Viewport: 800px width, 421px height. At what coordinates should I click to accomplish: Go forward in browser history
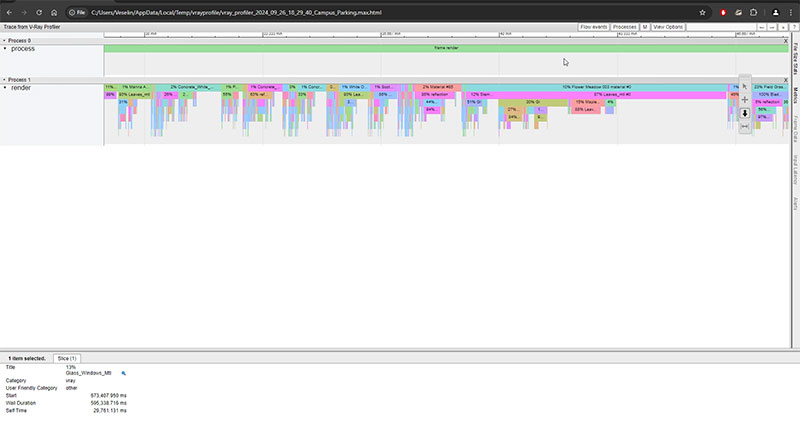tap(24, 13)
